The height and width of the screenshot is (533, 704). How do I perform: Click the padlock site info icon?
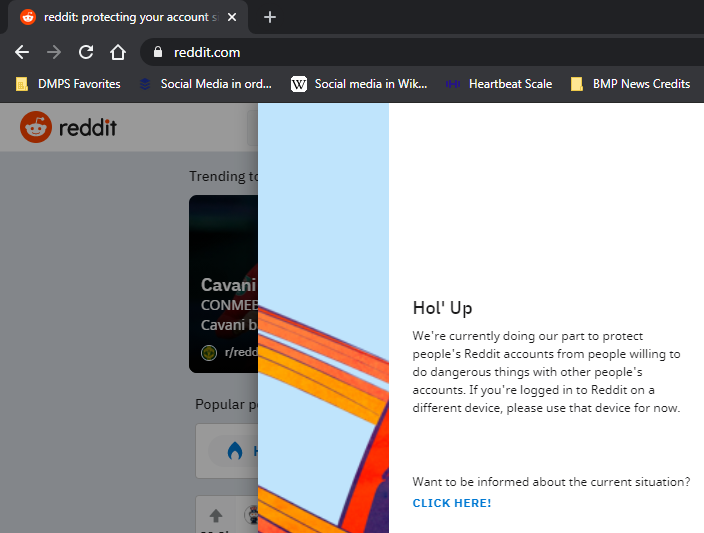click(x=158, y=52)
